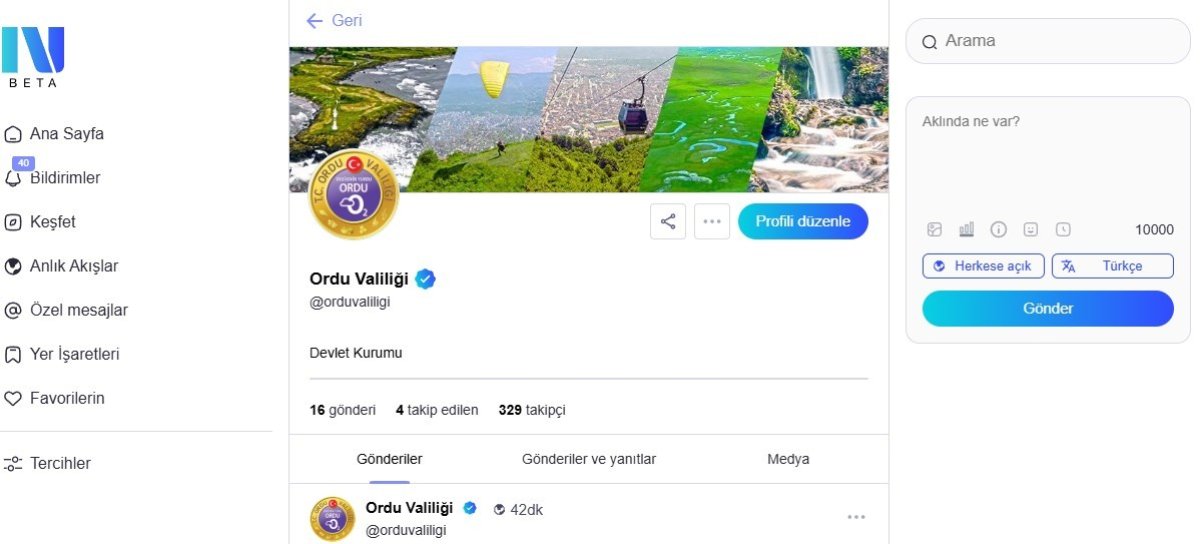Open the Herkese açık visibility dropdown
This screenshot has width=1200, height=544.
(x=983, y=266)
